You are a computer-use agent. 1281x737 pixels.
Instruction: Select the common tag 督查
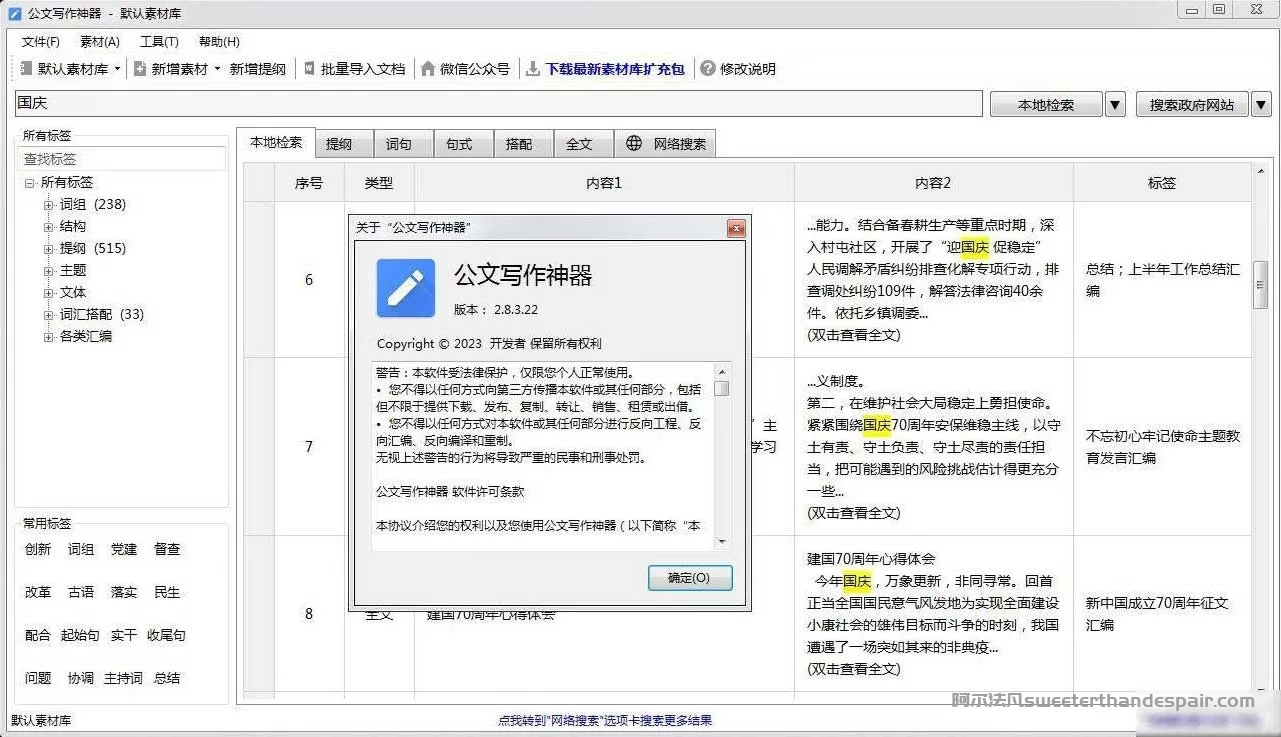tap(167, 549)
